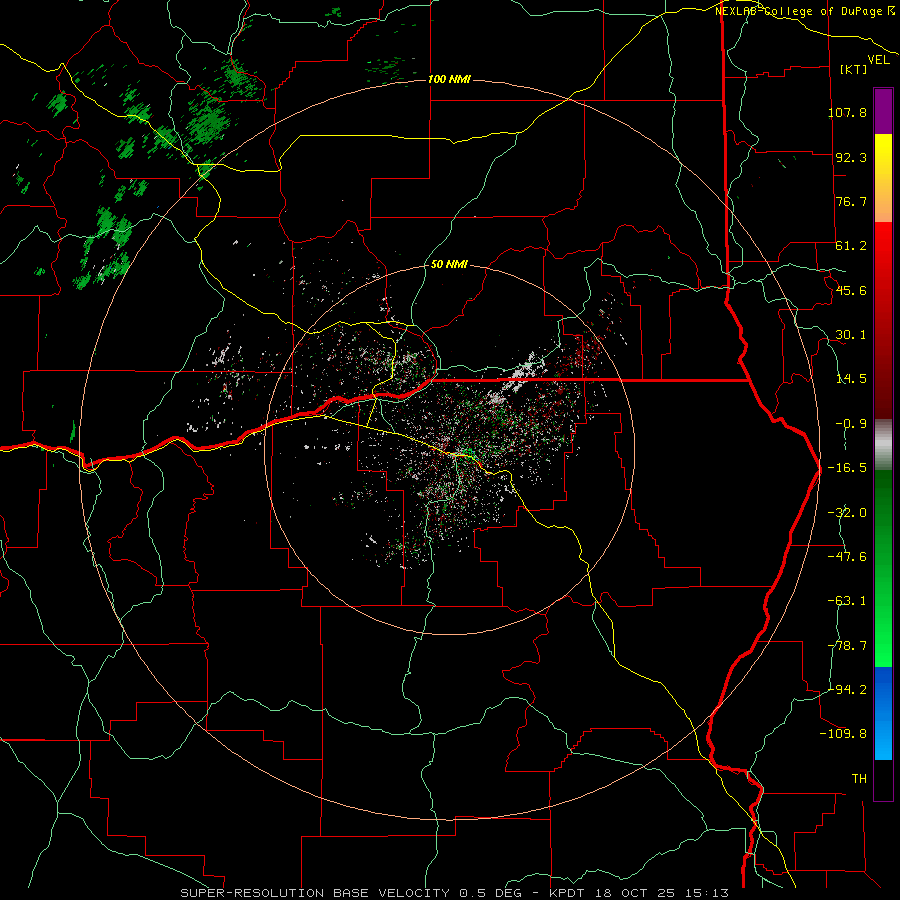Click the TH label on the legend
The height and width of the screenshot is (900, 900).
tap(859, 778)
